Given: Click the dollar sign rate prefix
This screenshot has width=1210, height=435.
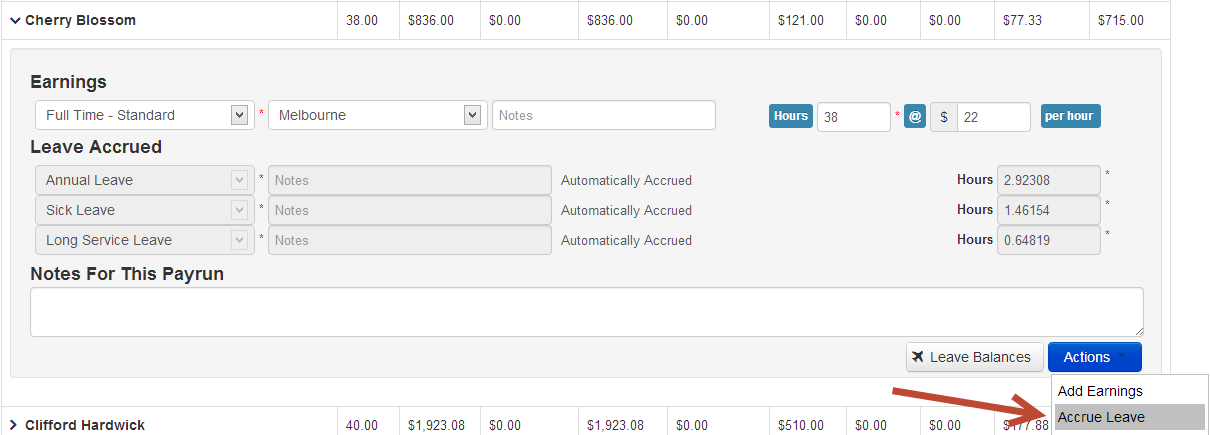Looking at the screenshot, I should (944, 116).
